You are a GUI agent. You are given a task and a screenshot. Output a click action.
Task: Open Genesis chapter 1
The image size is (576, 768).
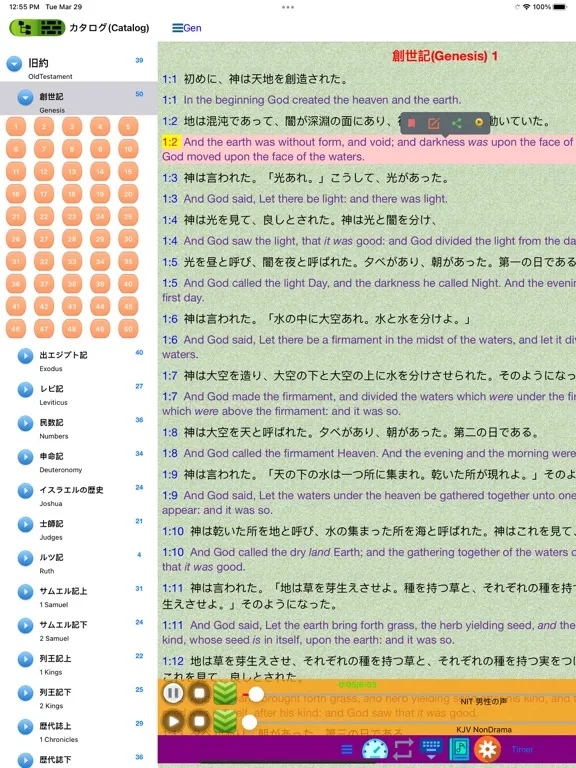(16, 127)
